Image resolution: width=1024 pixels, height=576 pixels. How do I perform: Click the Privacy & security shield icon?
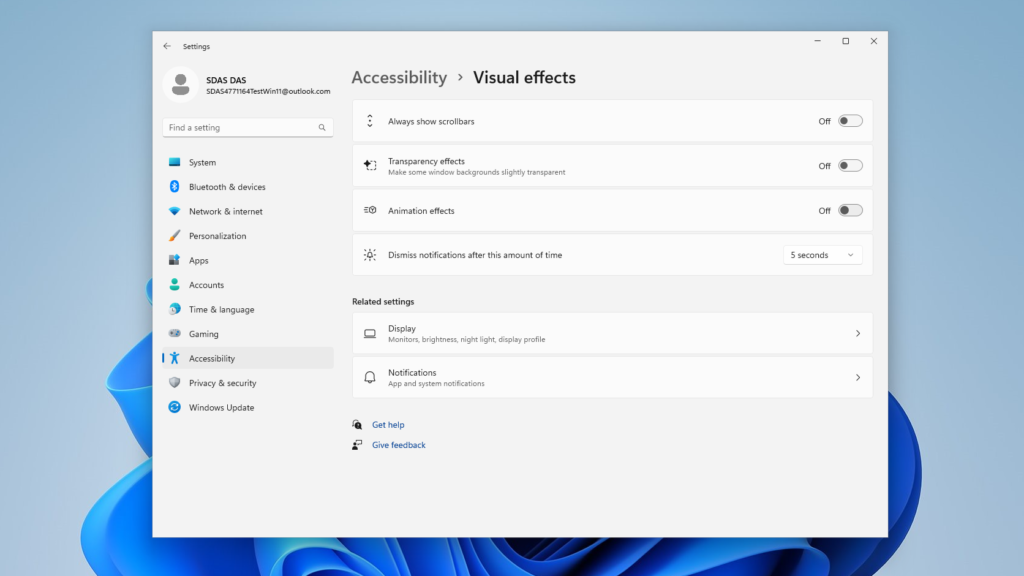point(174,383)
